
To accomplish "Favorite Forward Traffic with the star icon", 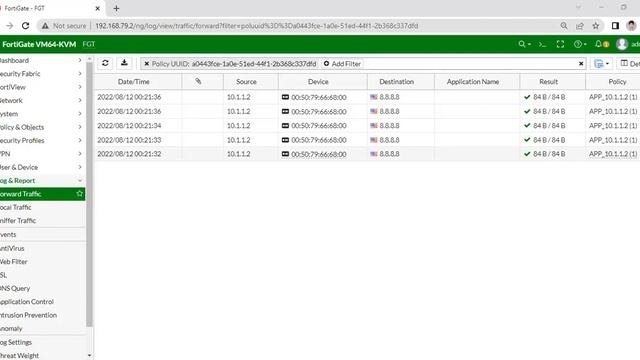I will (80, 194).
